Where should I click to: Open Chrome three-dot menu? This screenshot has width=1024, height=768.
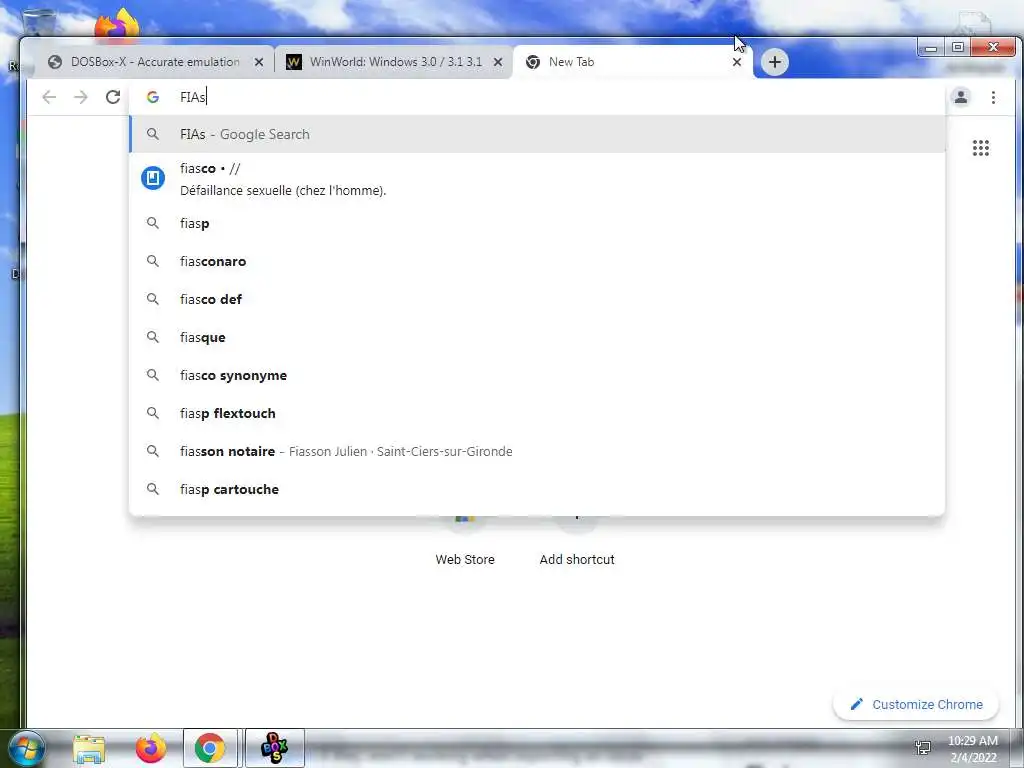(993, 97)
